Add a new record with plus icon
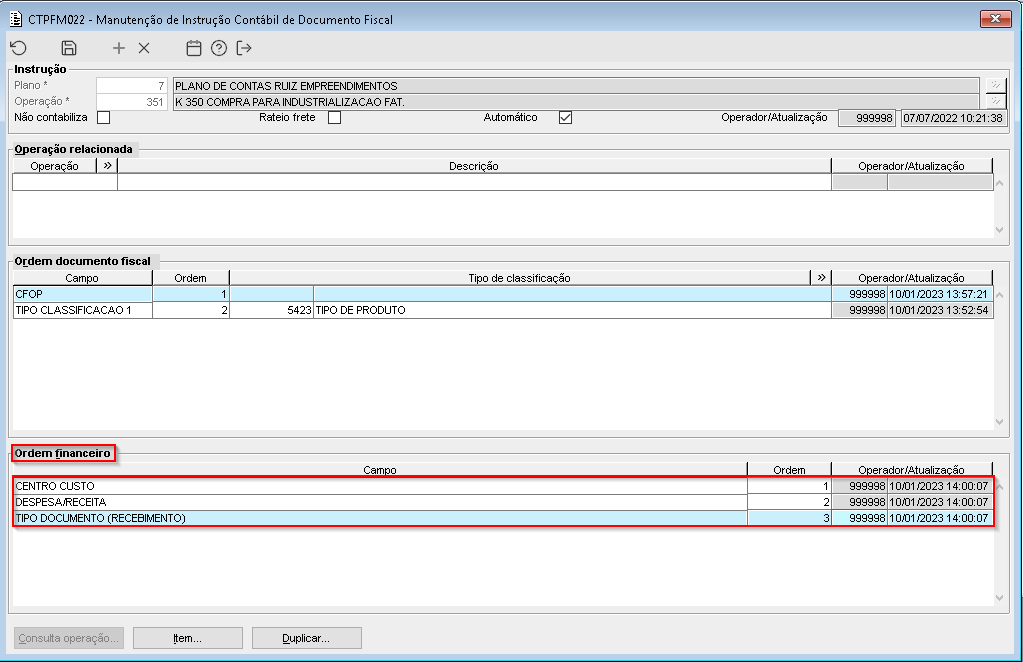Image resolution: width=1023 pixels, height=662 pixels. click(x=119, y=48)
